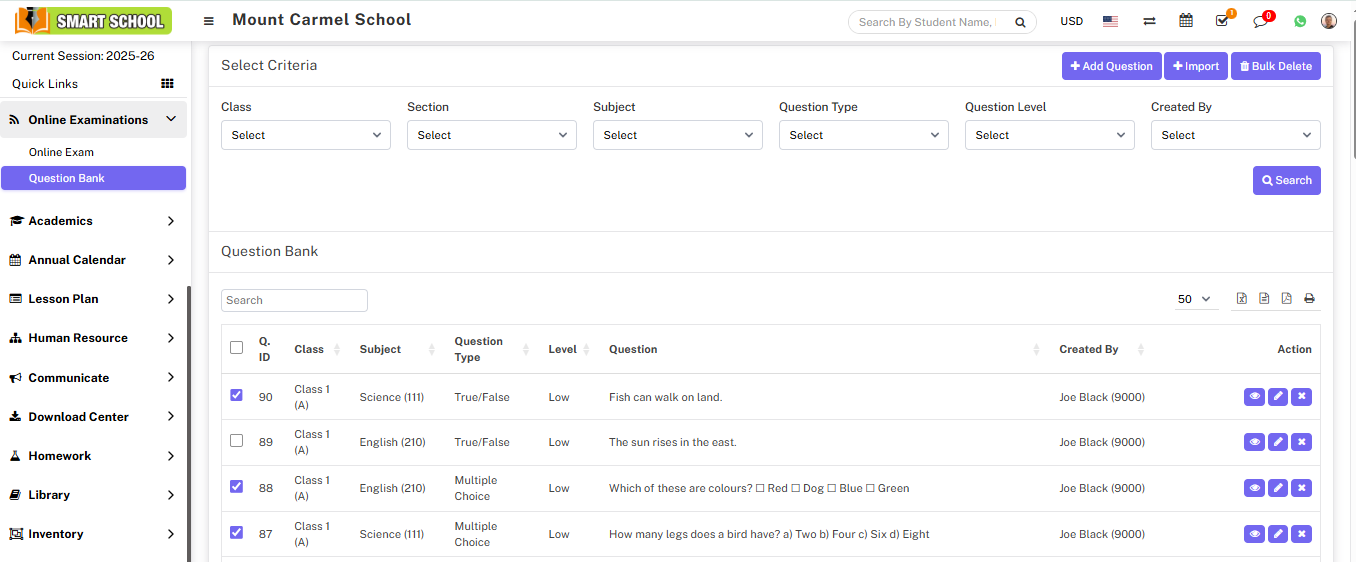Export question bank as PDF icon
This screenshot has height=562, width=1356.
coord(1286,299)
